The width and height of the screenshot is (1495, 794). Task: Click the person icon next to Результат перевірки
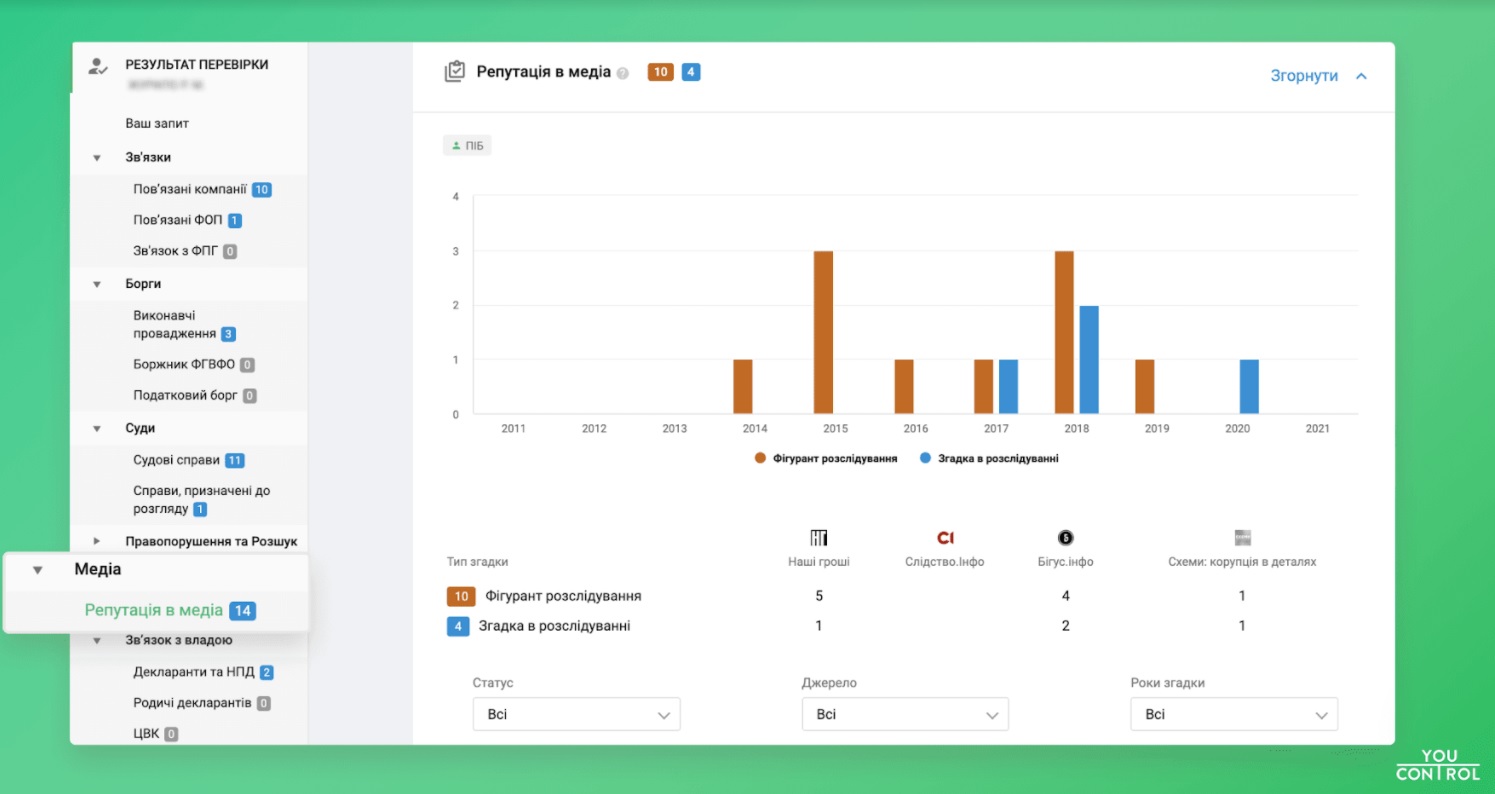(97, 66)
